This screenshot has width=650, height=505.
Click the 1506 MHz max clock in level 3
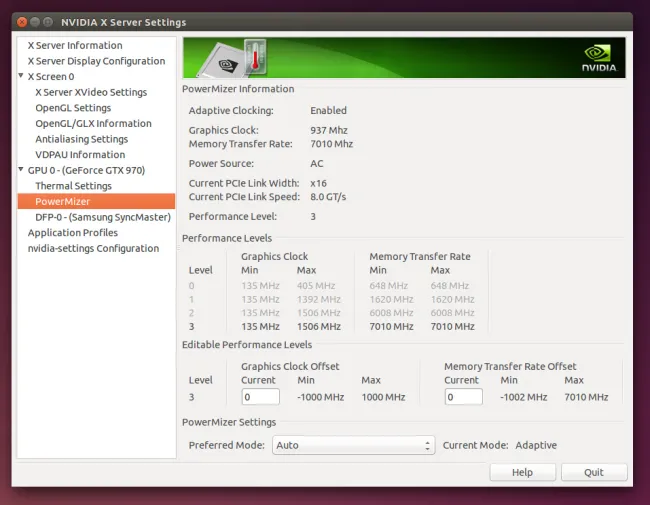pyautogui.click(x=319, y=326)
